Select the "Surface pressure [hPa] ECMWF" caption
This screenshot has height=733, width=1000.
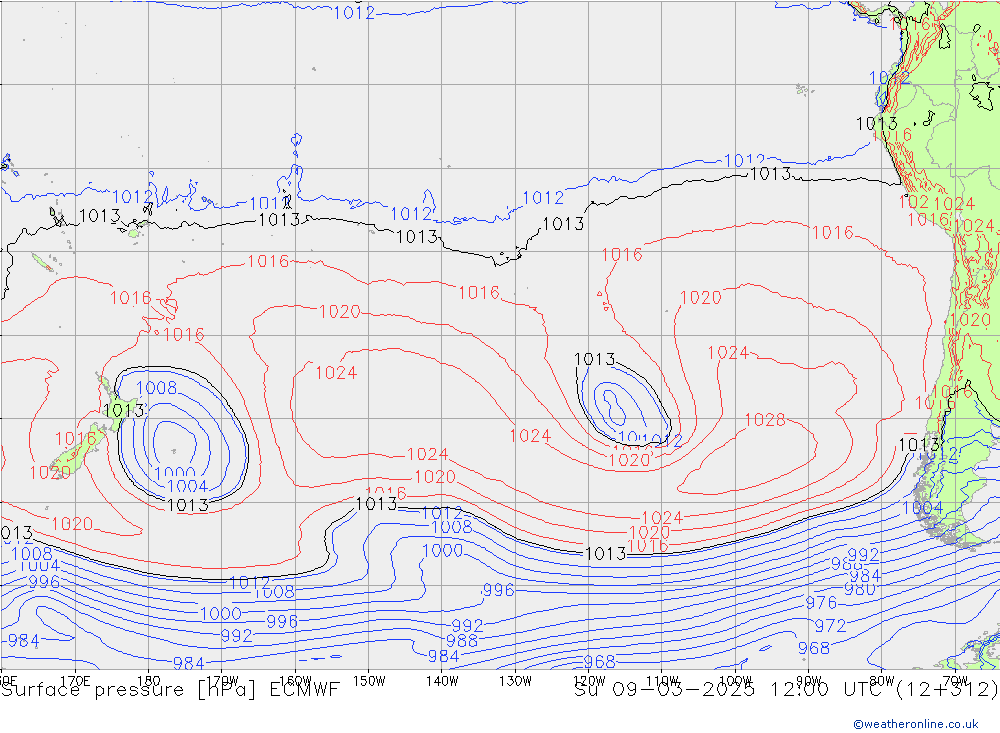tap(170, 690)
